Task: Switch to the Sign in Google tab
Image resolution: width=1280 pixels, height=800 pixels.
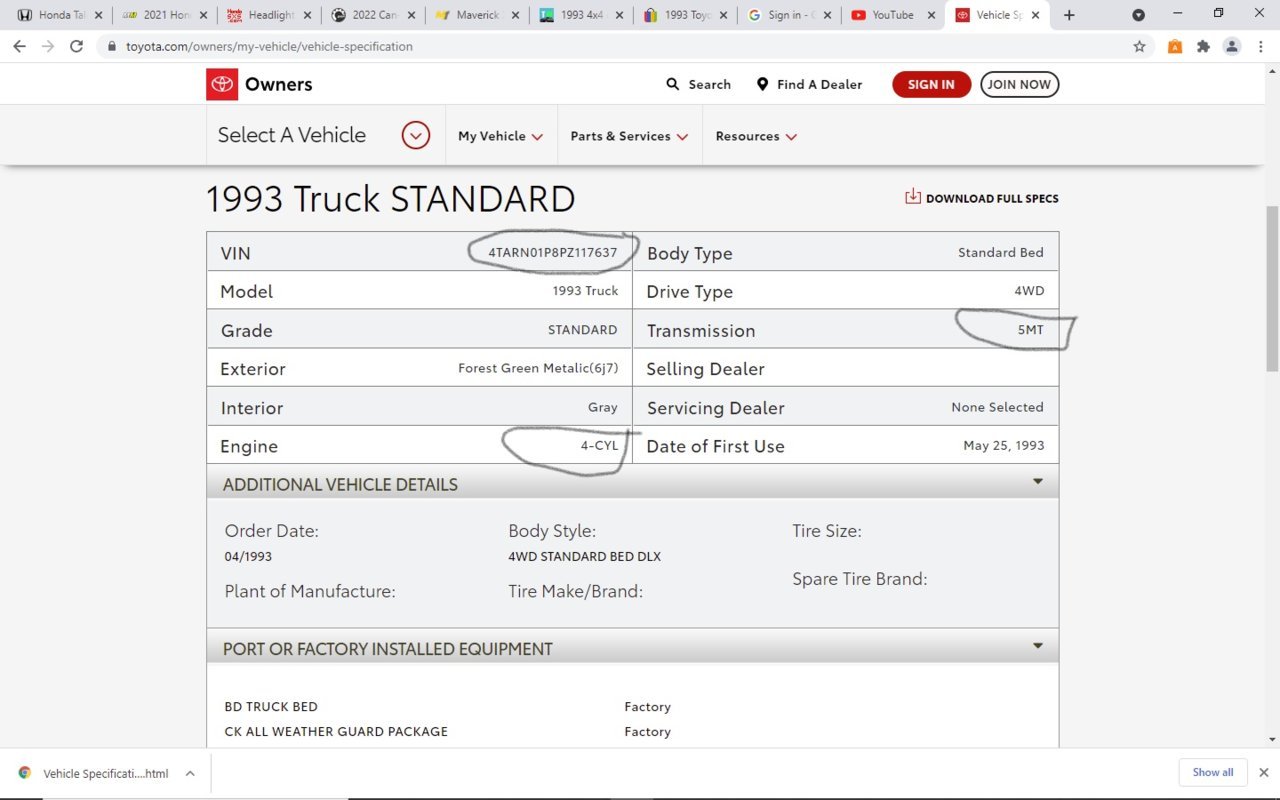Action: [790, 15]
